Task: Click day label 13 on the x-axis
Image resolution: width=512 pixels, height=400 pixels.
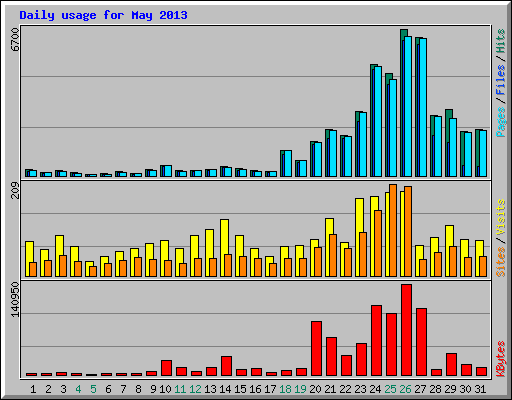Action: tap(210, 389)
